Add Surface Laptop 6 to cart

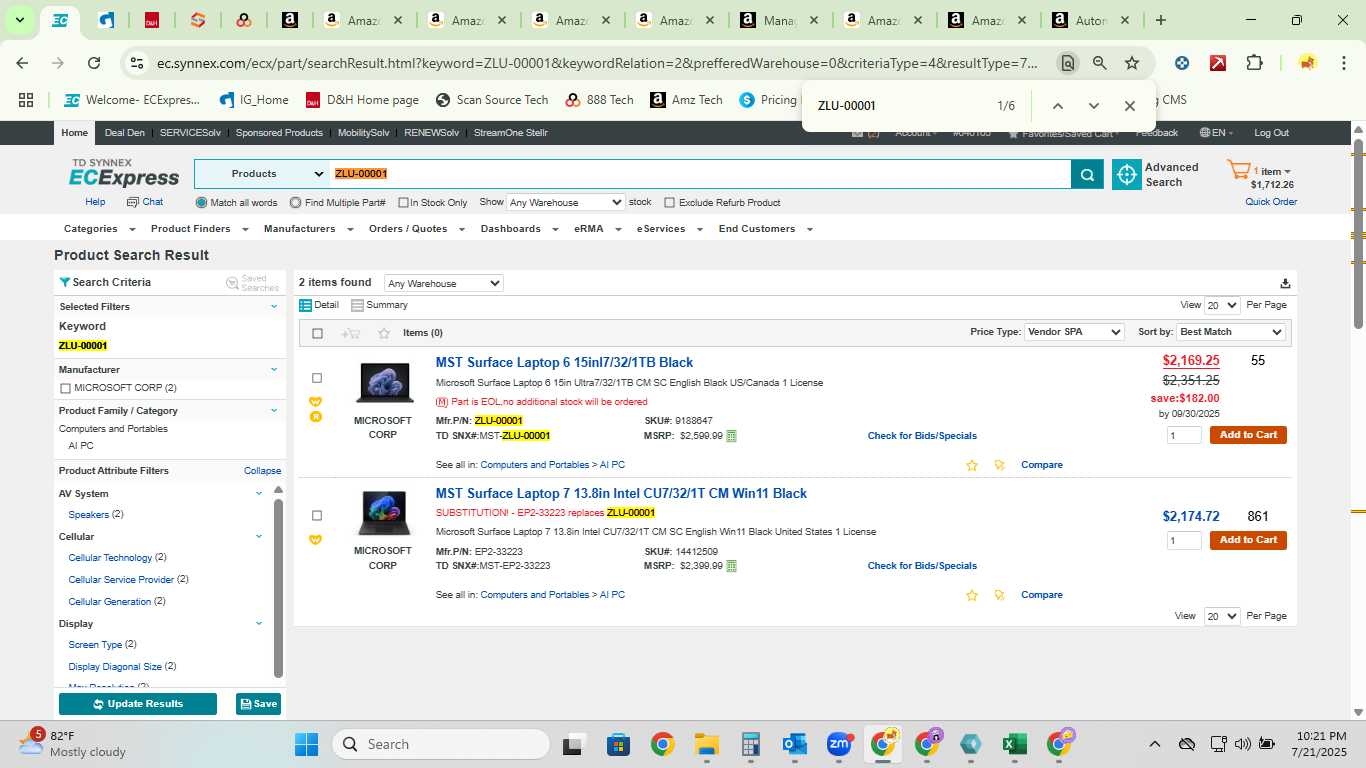coord(1248,435)
